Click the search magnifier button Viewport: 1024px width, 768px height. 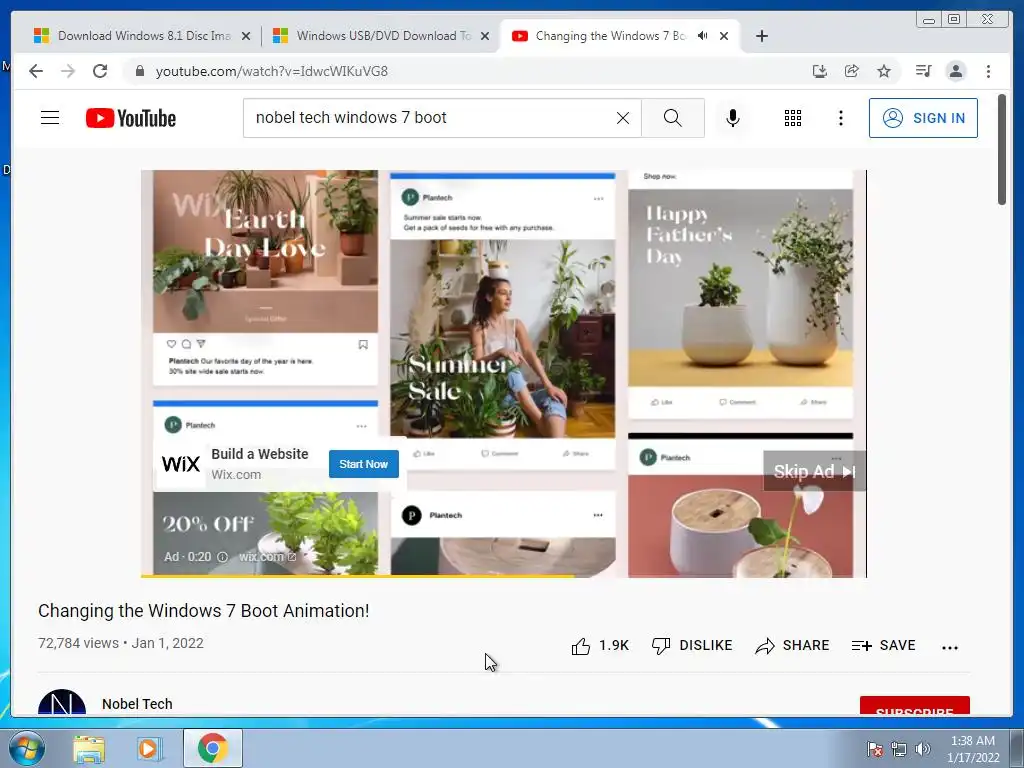click(673, 118)
